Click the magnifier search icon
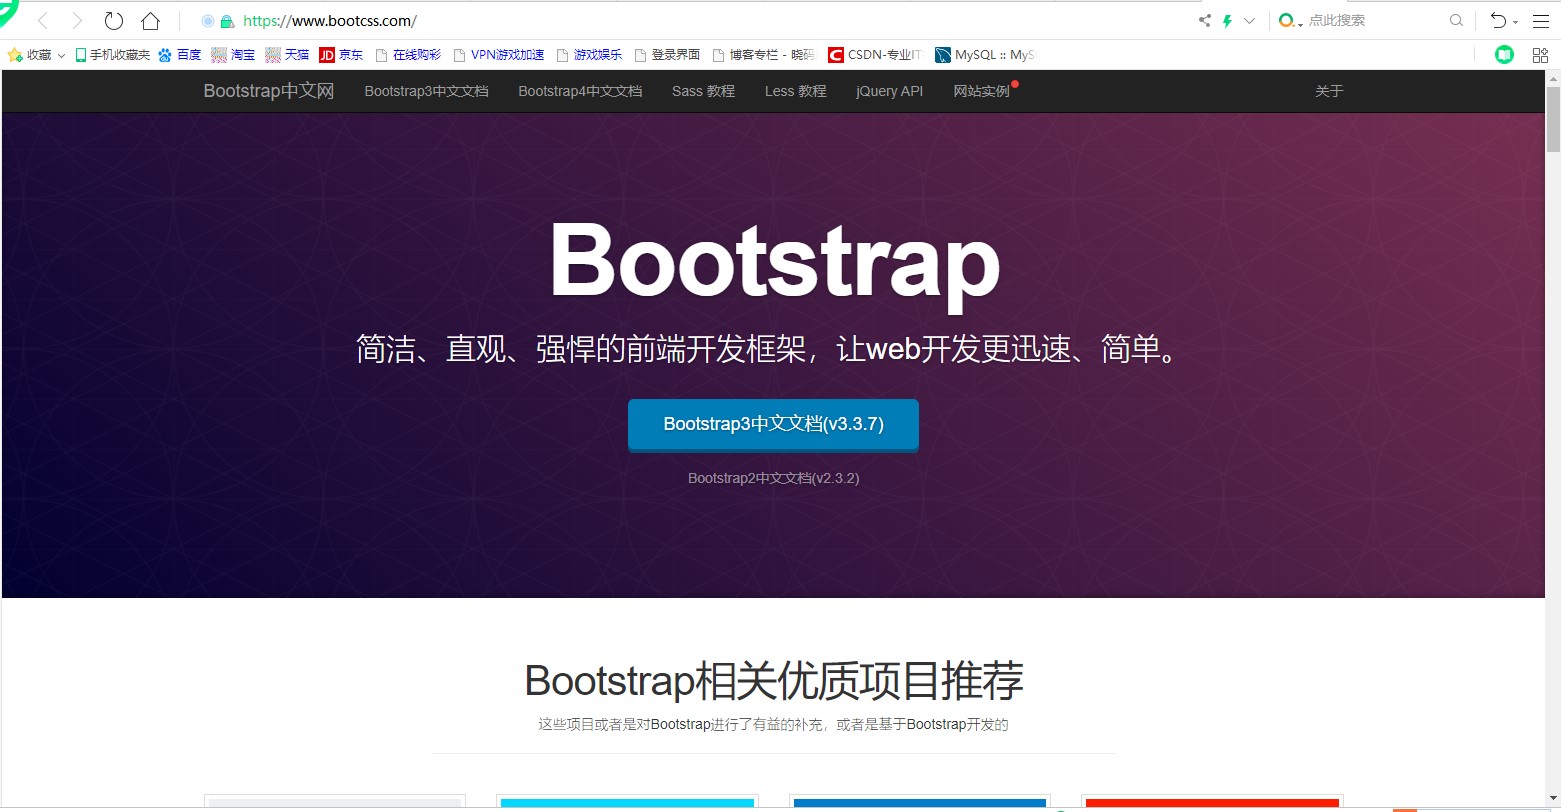The image size is (1561, 812). pyautogui.click(x=1456, y=20)
